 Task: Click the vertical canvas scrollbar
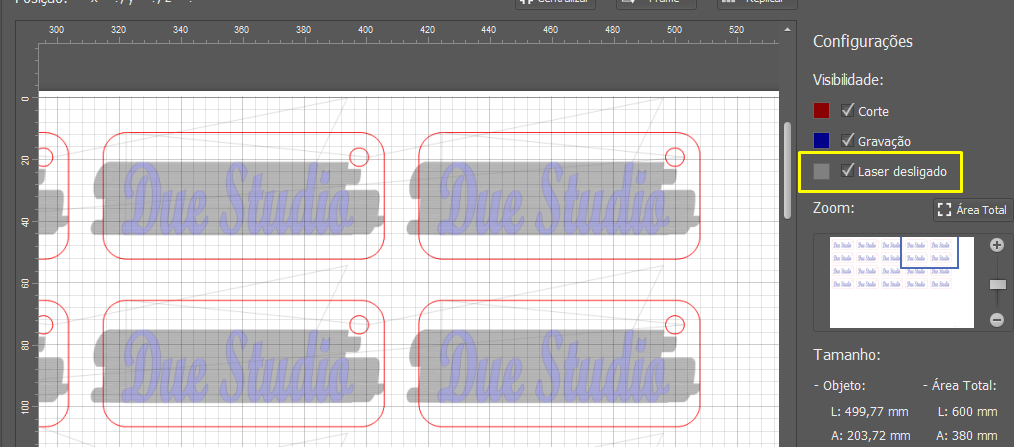787,171
